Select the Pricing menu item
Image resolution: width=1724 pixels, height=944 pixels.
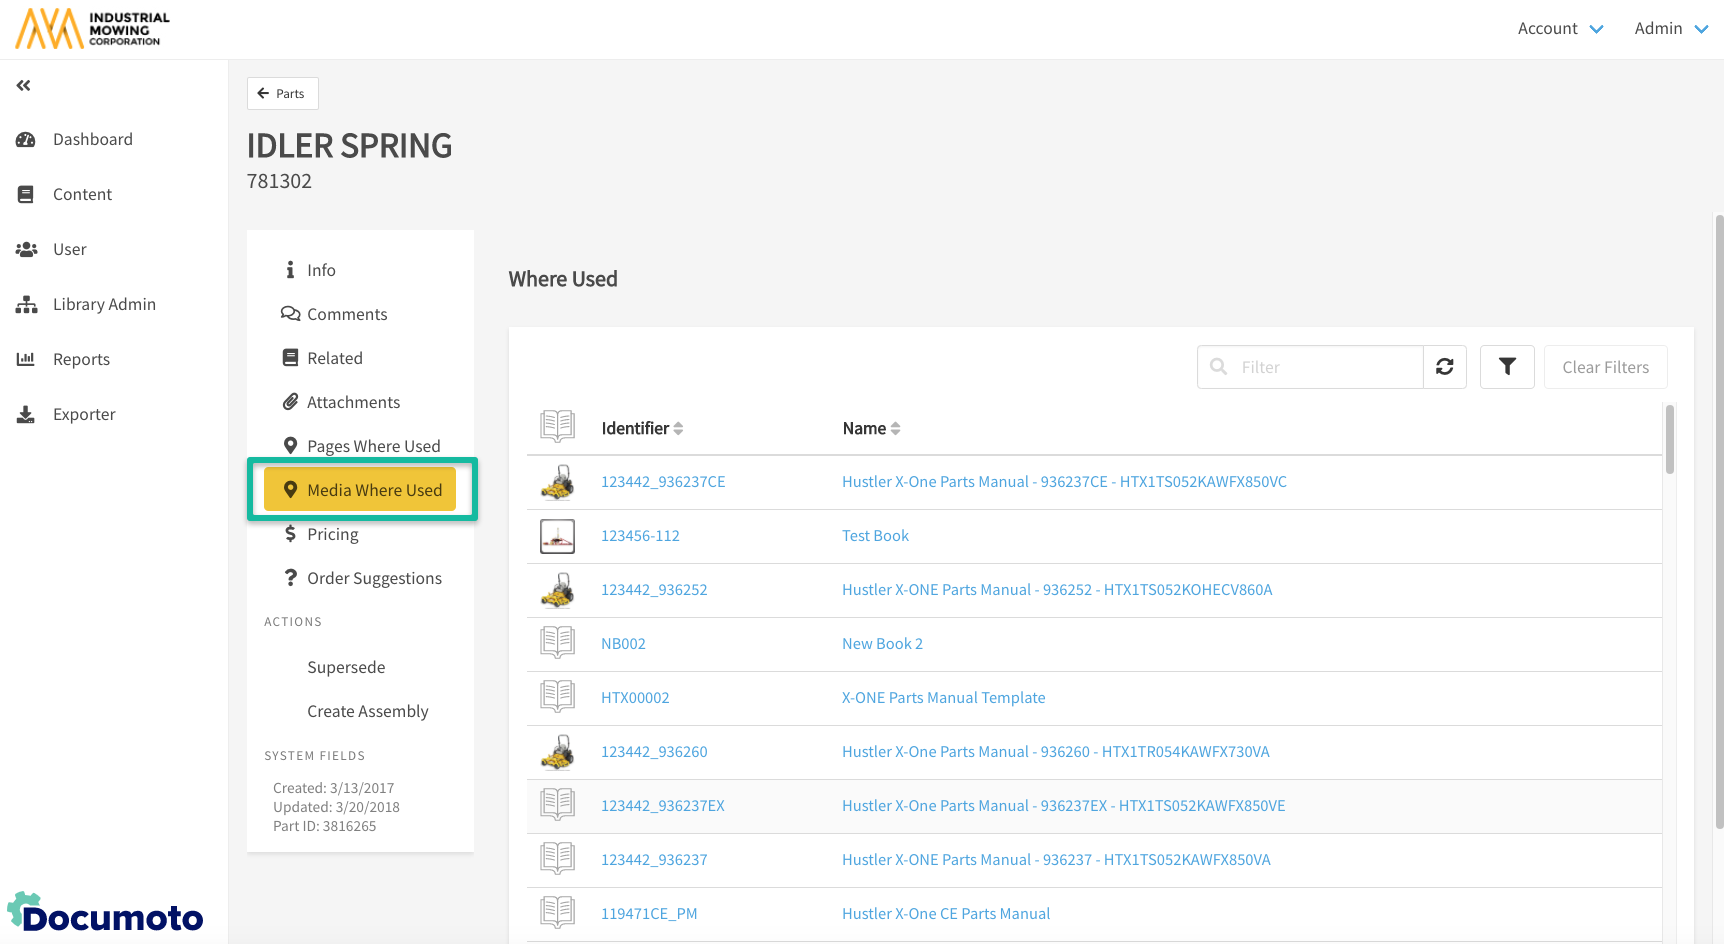332,534
